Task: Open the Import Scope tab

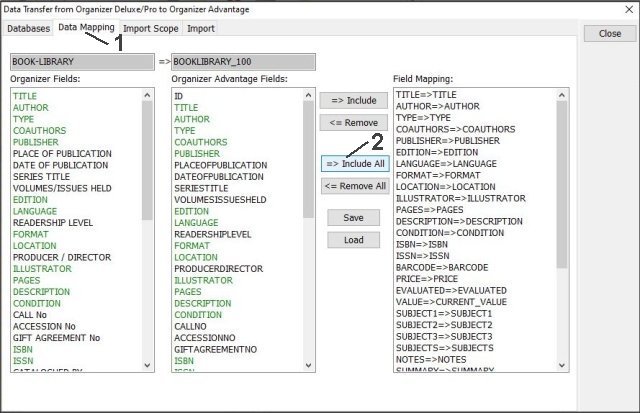Action: click(x=151, y=29)
